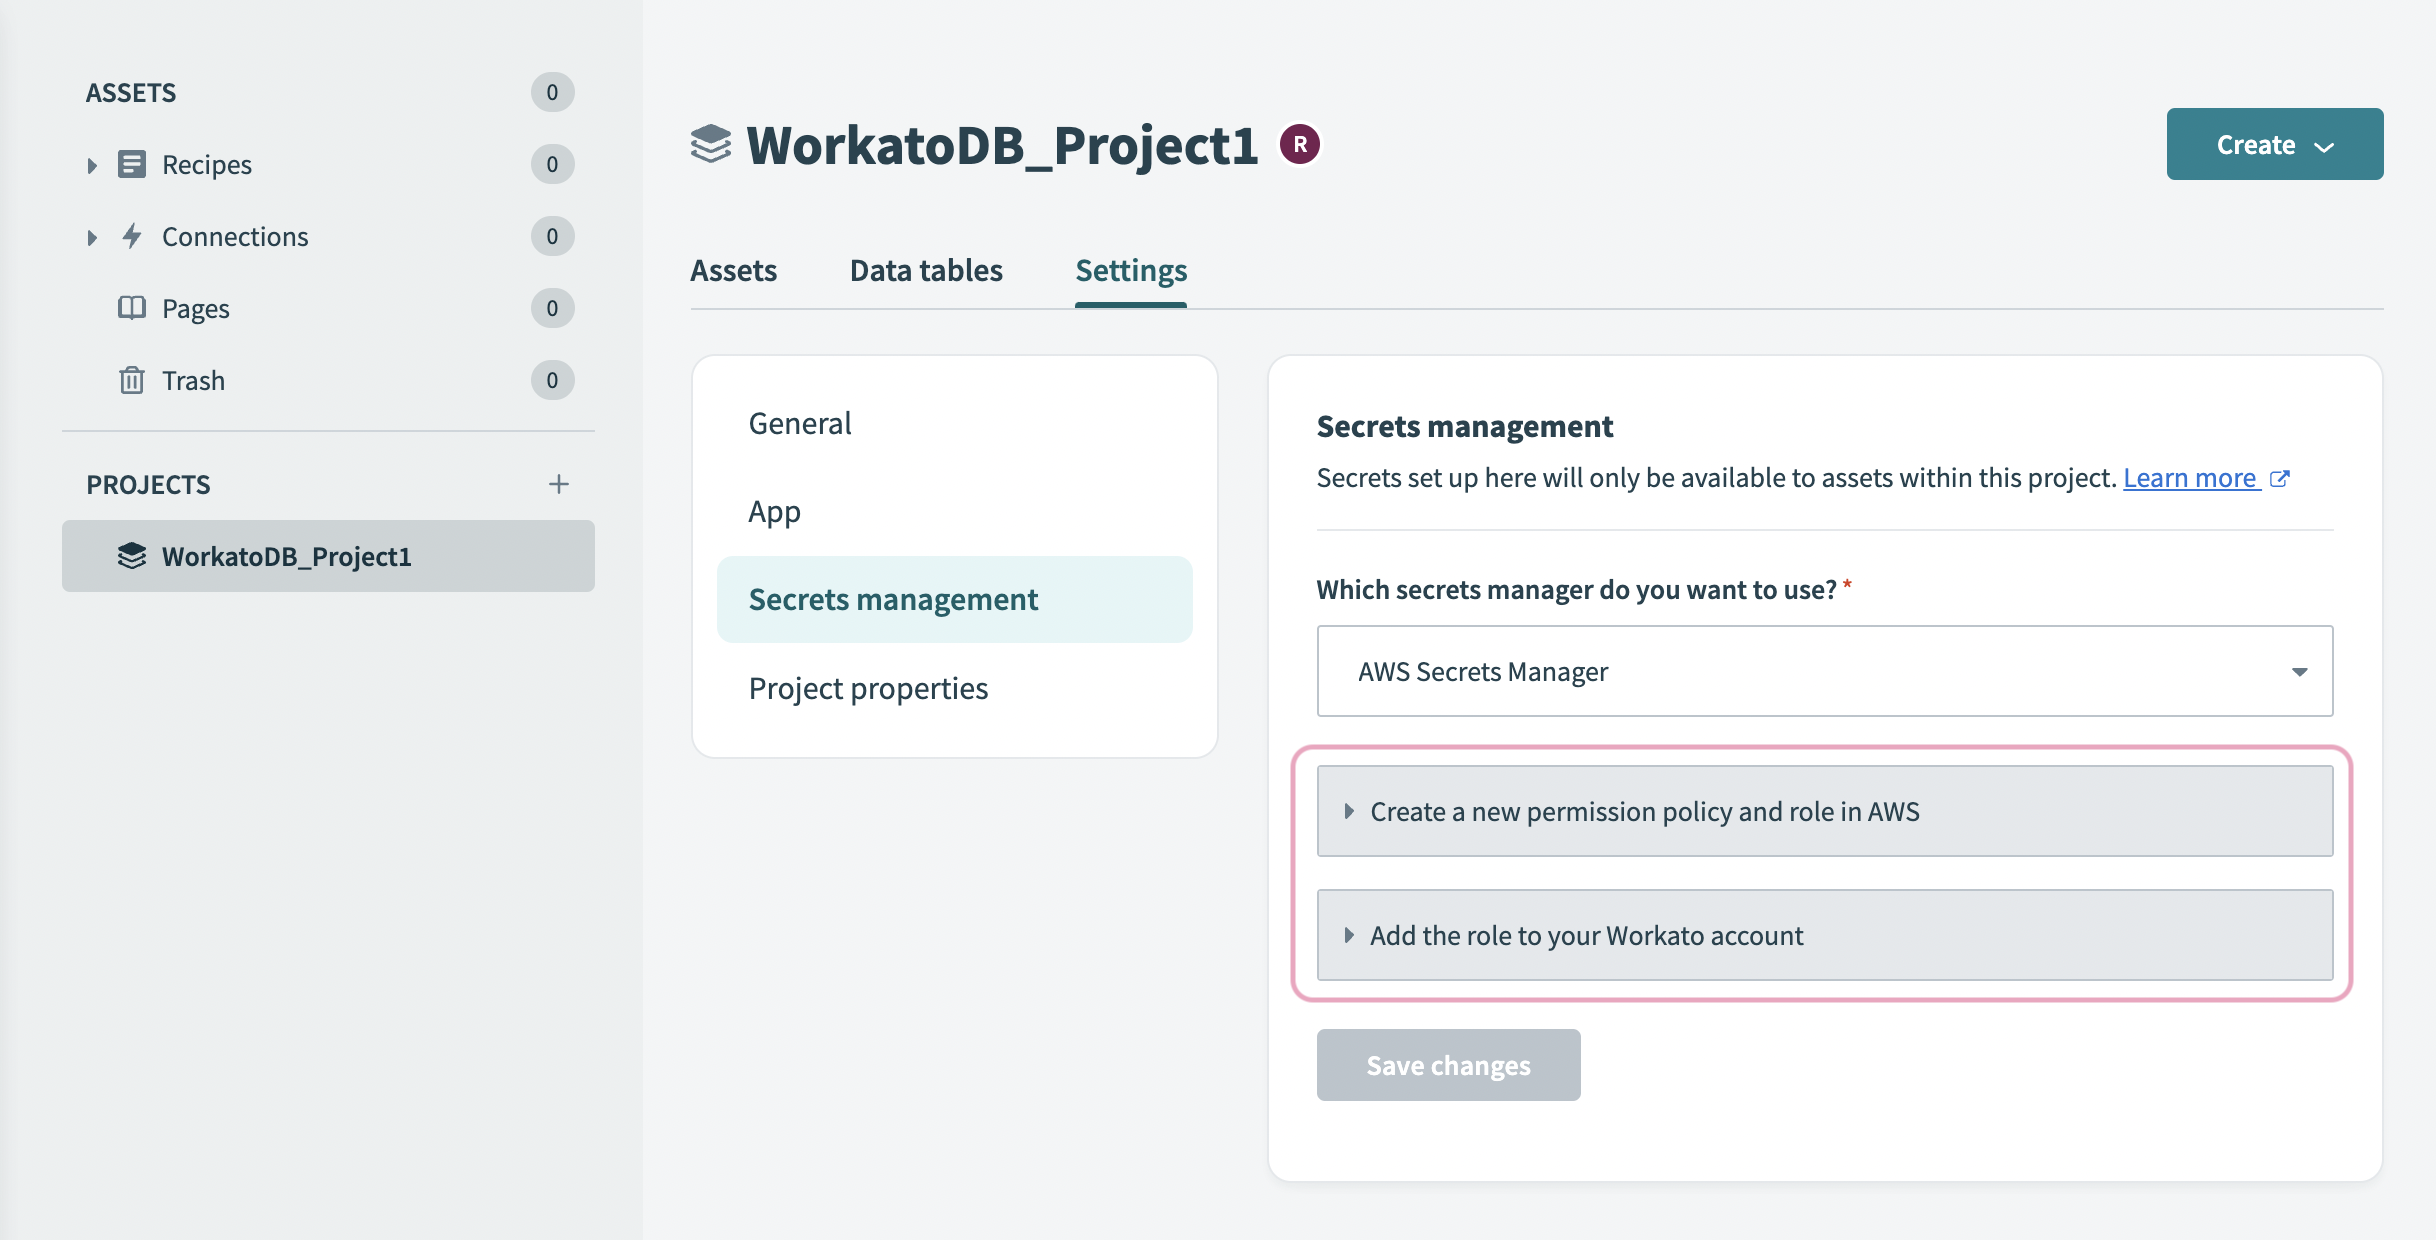Open Project properties settings
2436x1240 pixels.
[x=868, y=688]
